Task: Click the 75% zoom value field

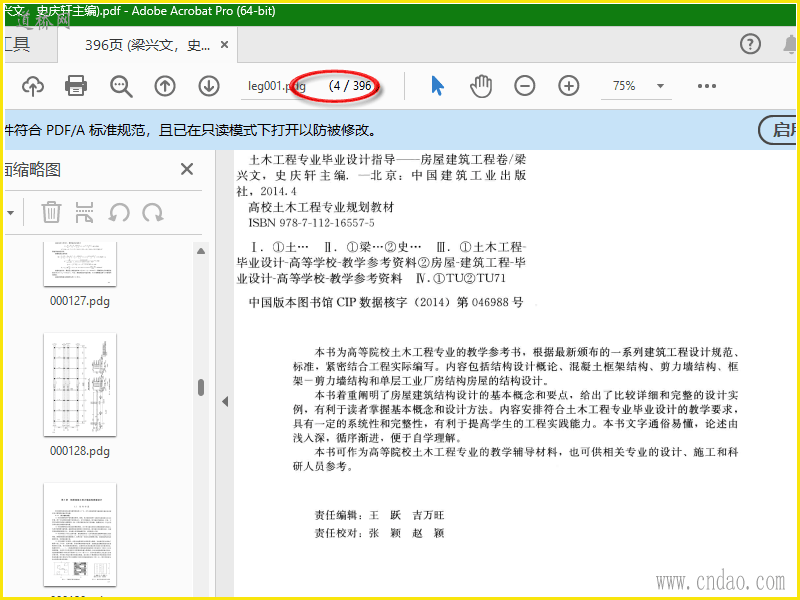Action: click(x=624, y=86)
